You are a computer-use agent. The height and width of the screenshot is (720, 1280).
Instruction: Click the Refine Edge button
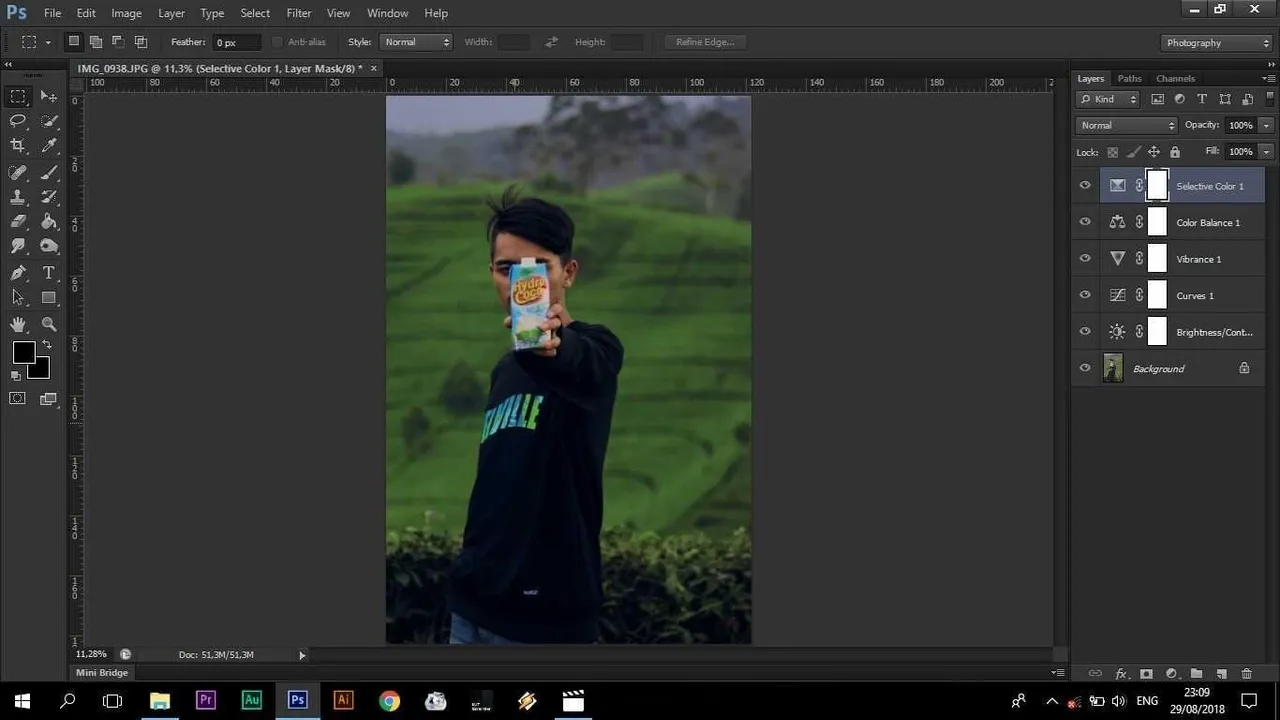point(705,42)
